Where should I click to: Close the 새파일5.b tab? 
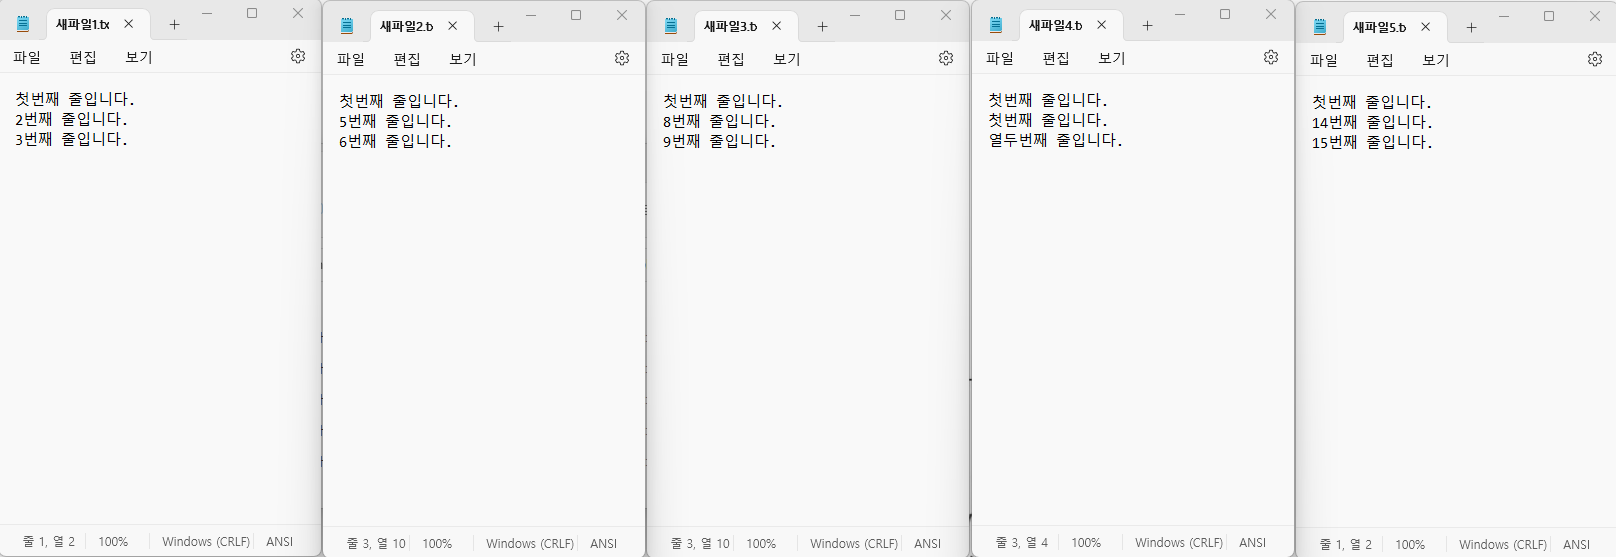(x=1425, y=27)
